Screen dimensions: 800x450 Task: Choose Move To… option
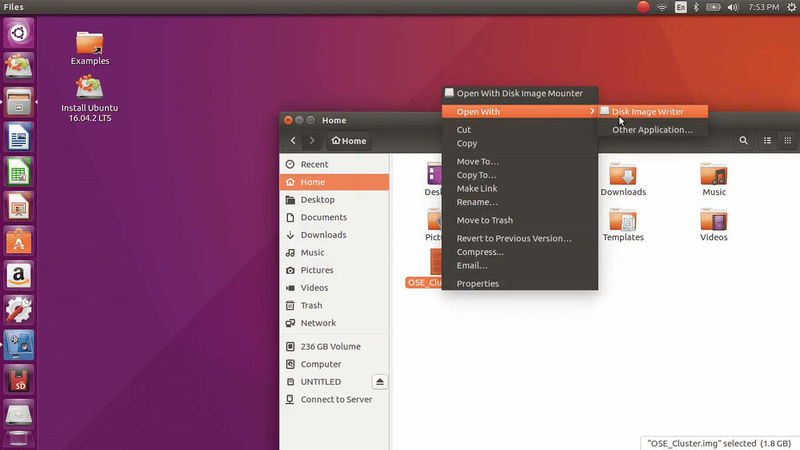coord(519,161)
